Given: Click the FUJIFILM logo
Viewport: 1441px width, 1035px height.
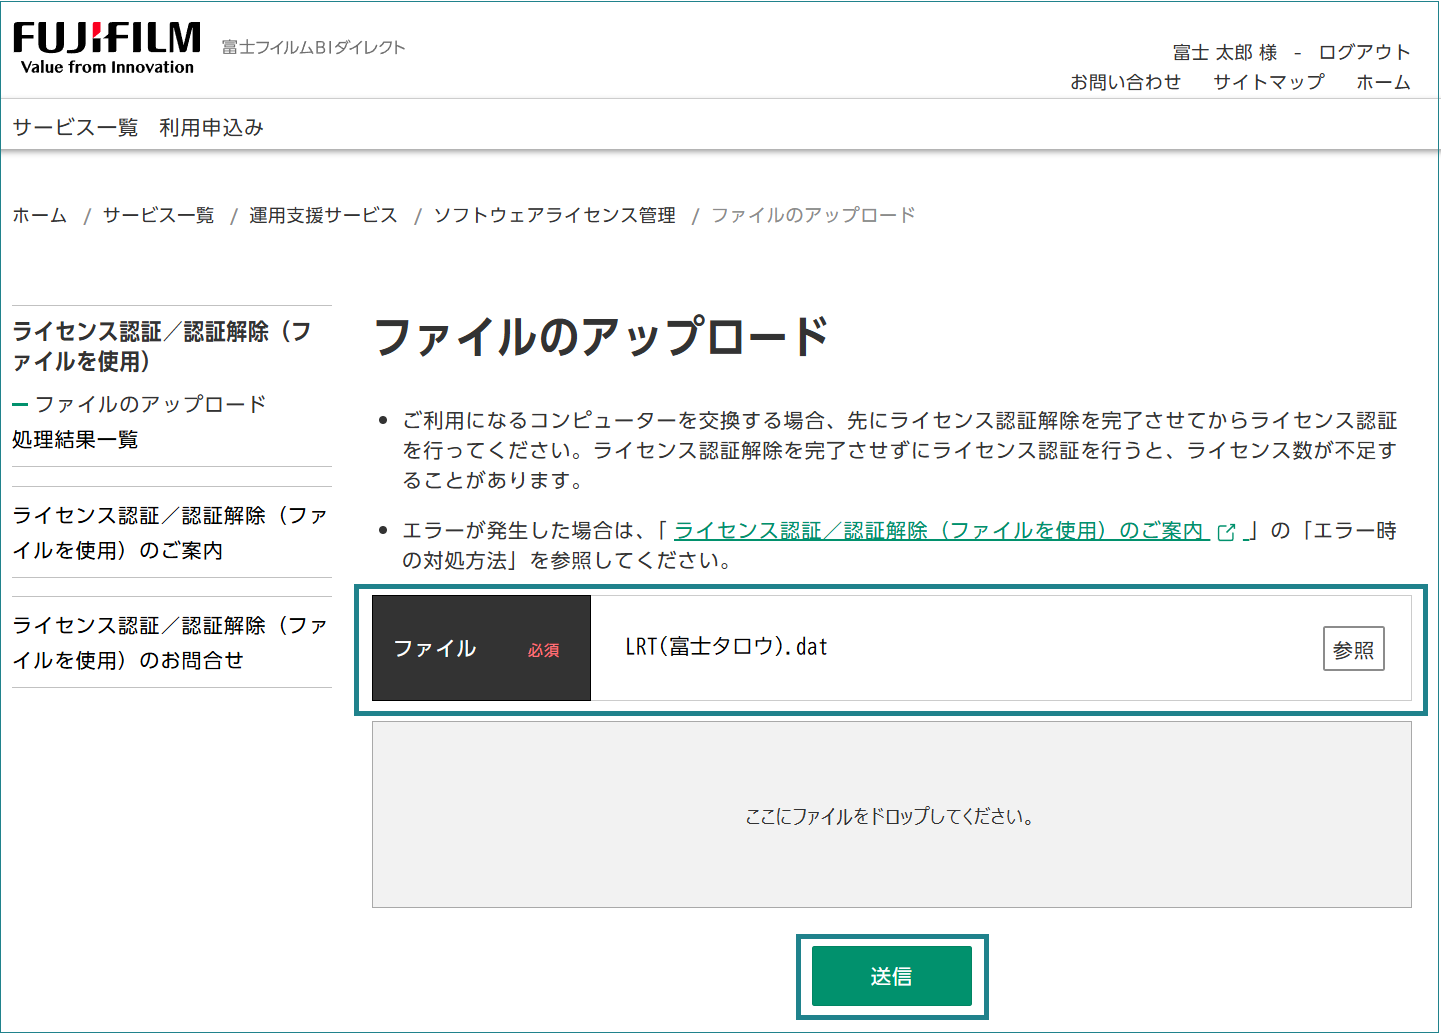Looking at the screenshot, I should coord(106,47).
